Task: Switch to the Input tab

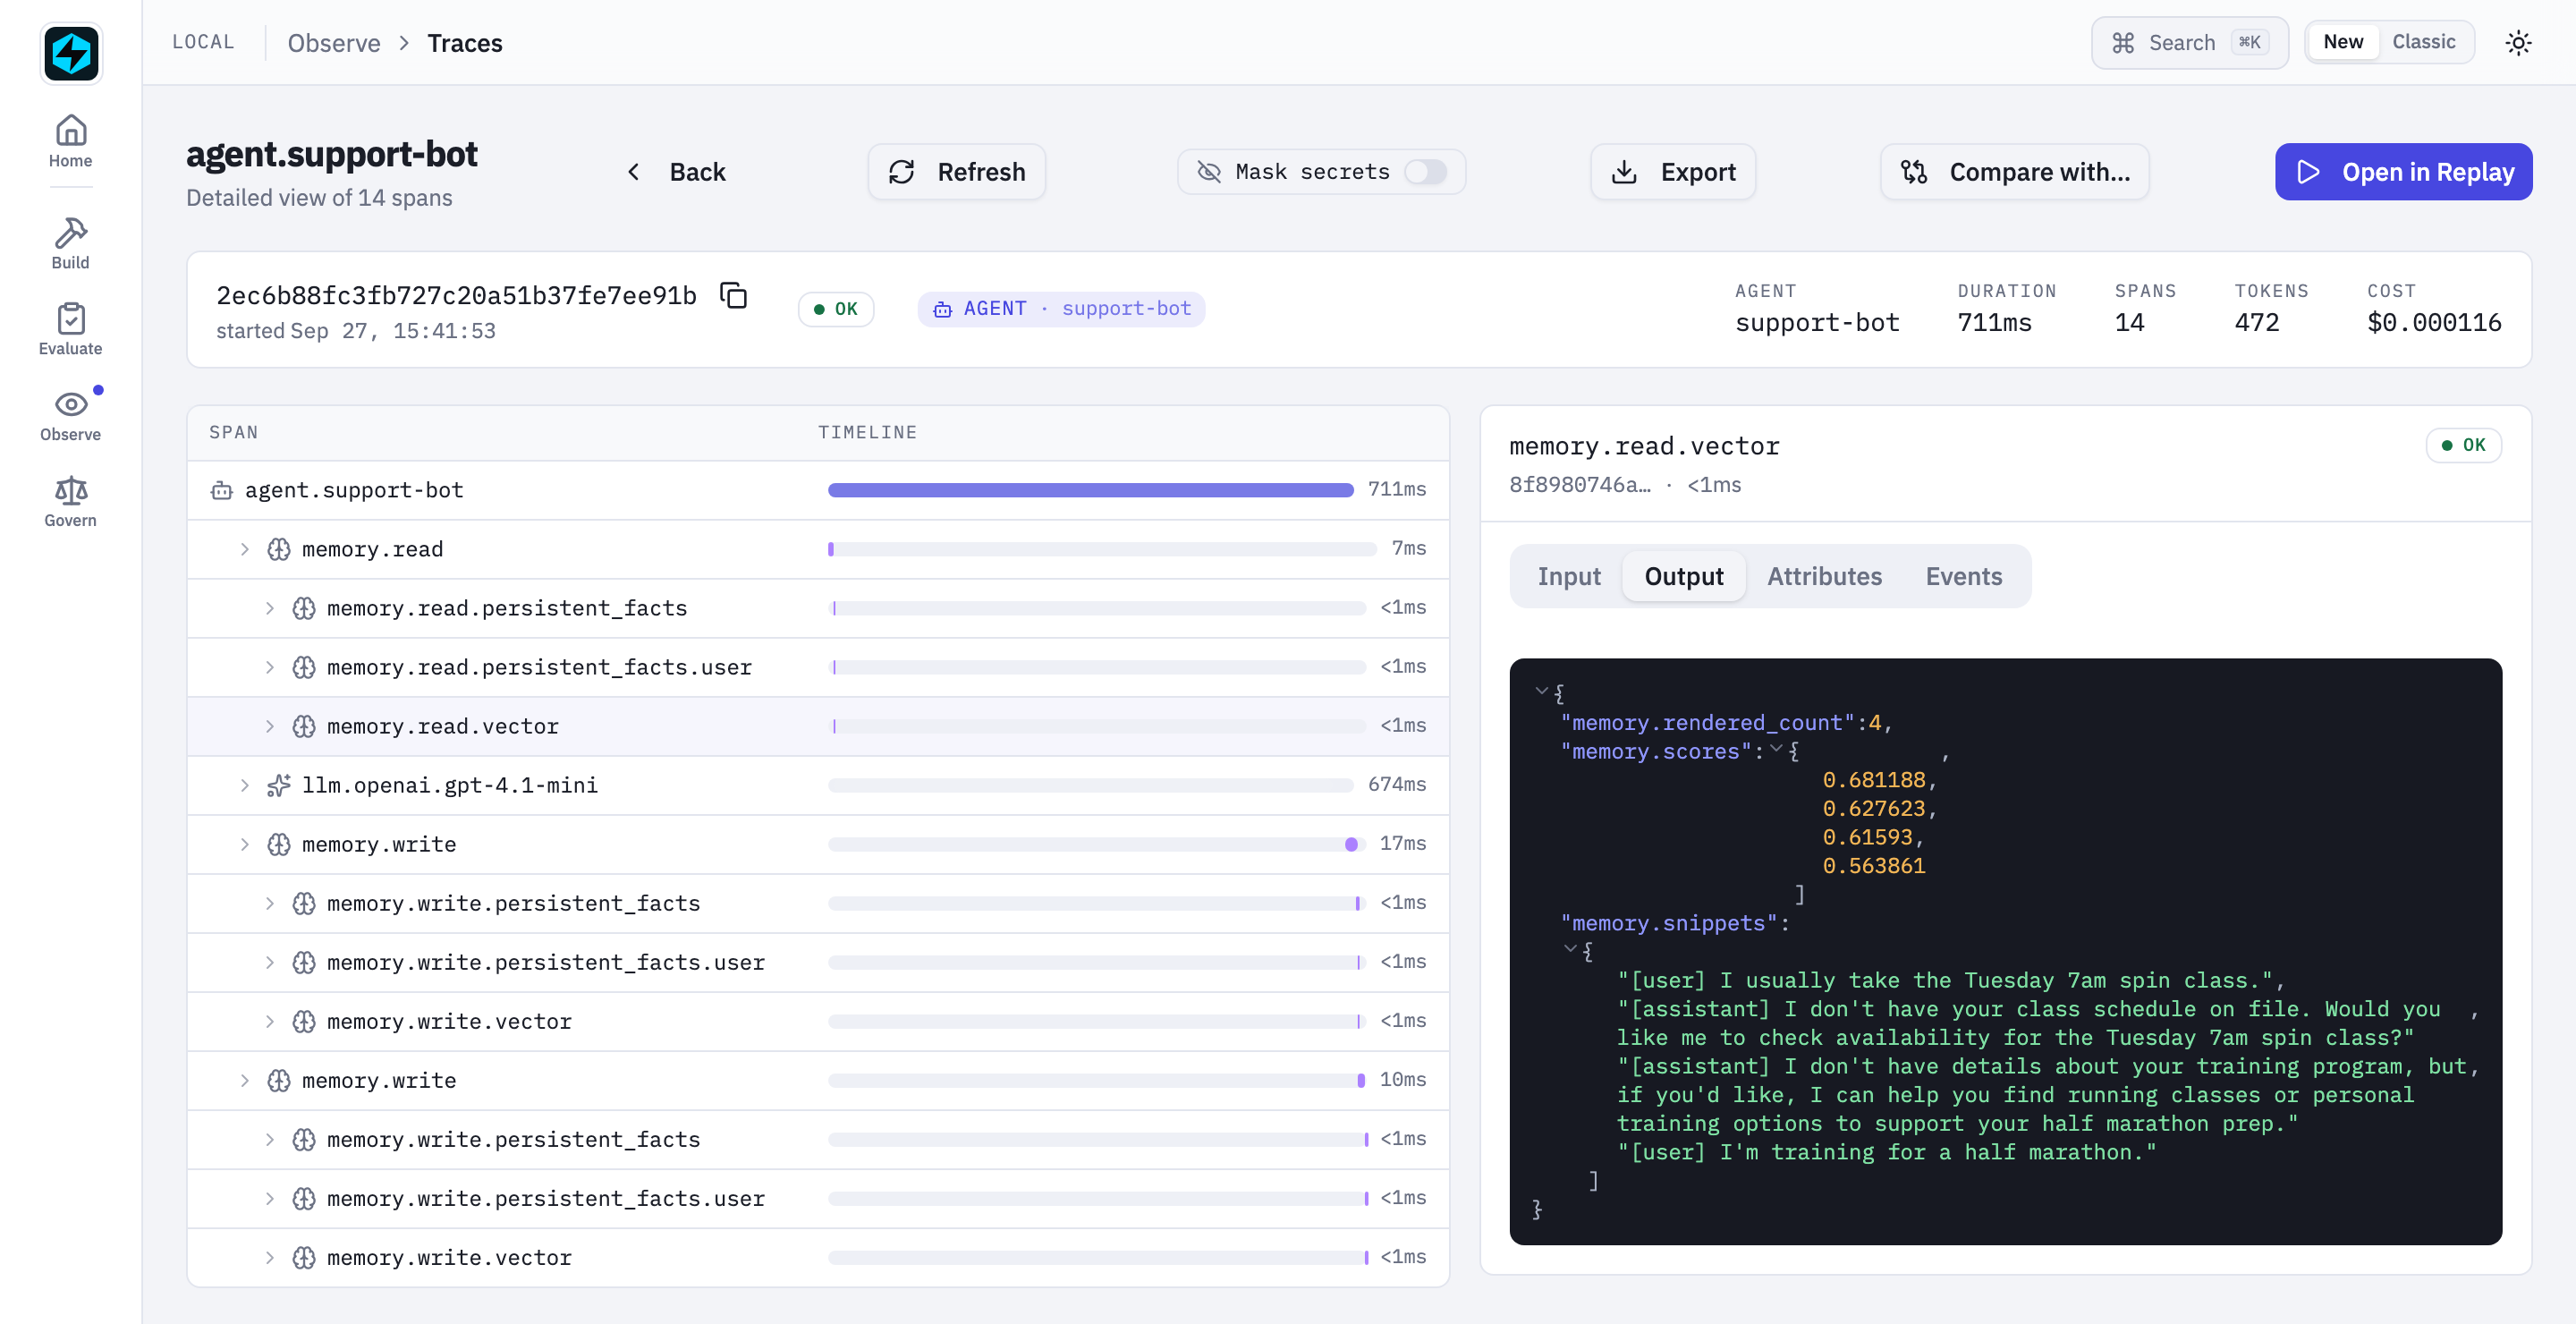Action: 1568,576
